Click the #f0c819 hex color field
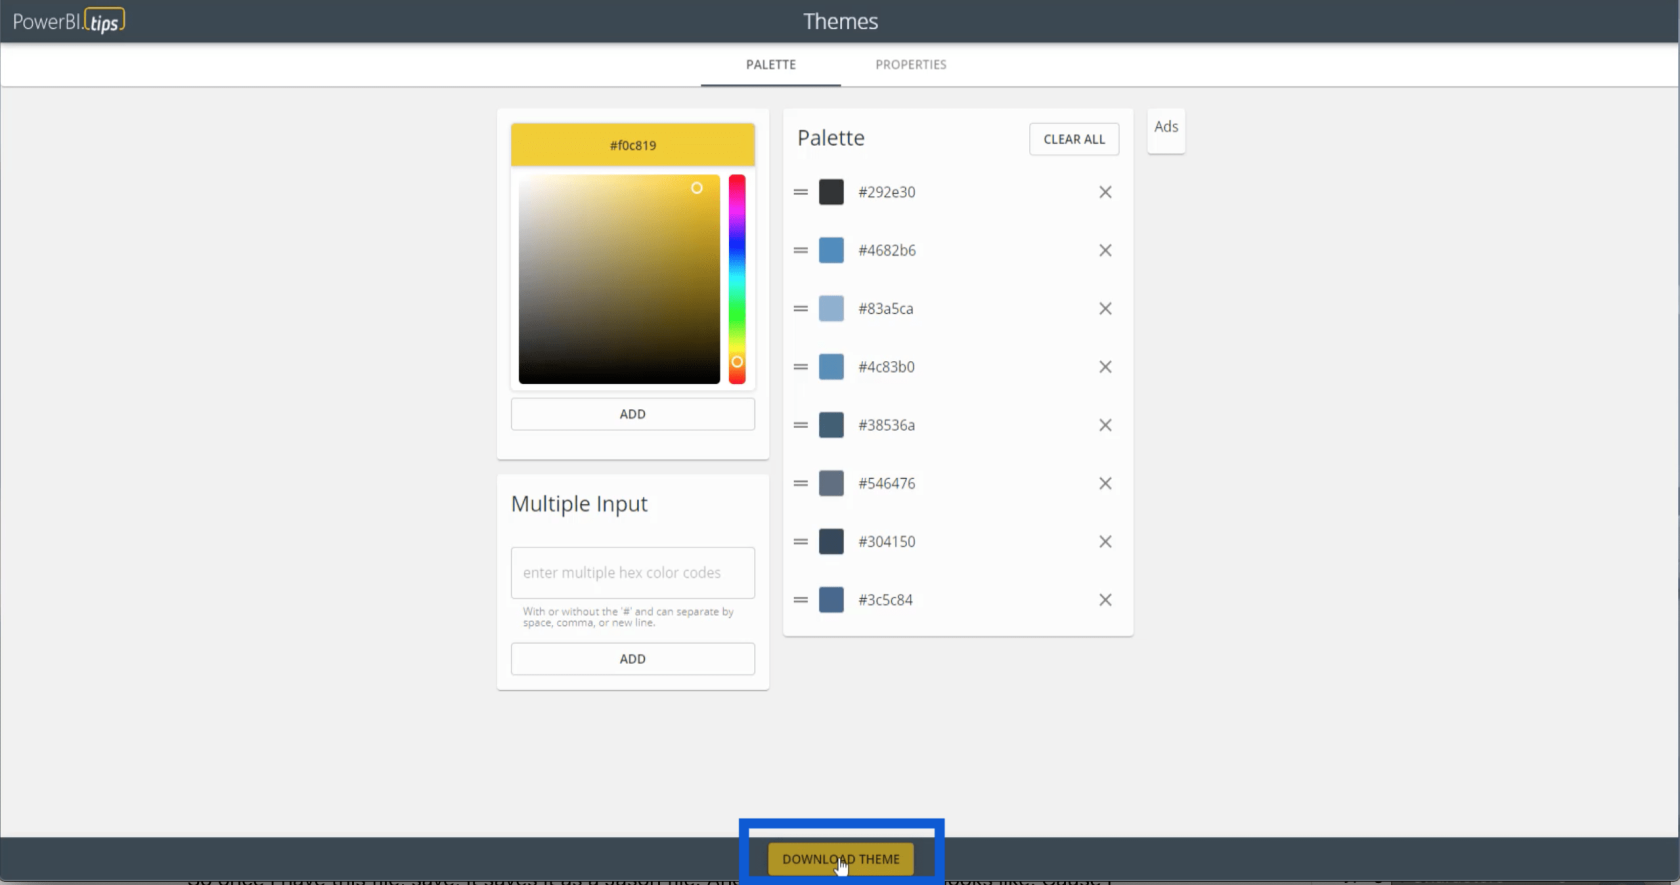Image resolution: width=1680 pixels, height=885 pixels. pyautogui.click(x=633, y=145)
